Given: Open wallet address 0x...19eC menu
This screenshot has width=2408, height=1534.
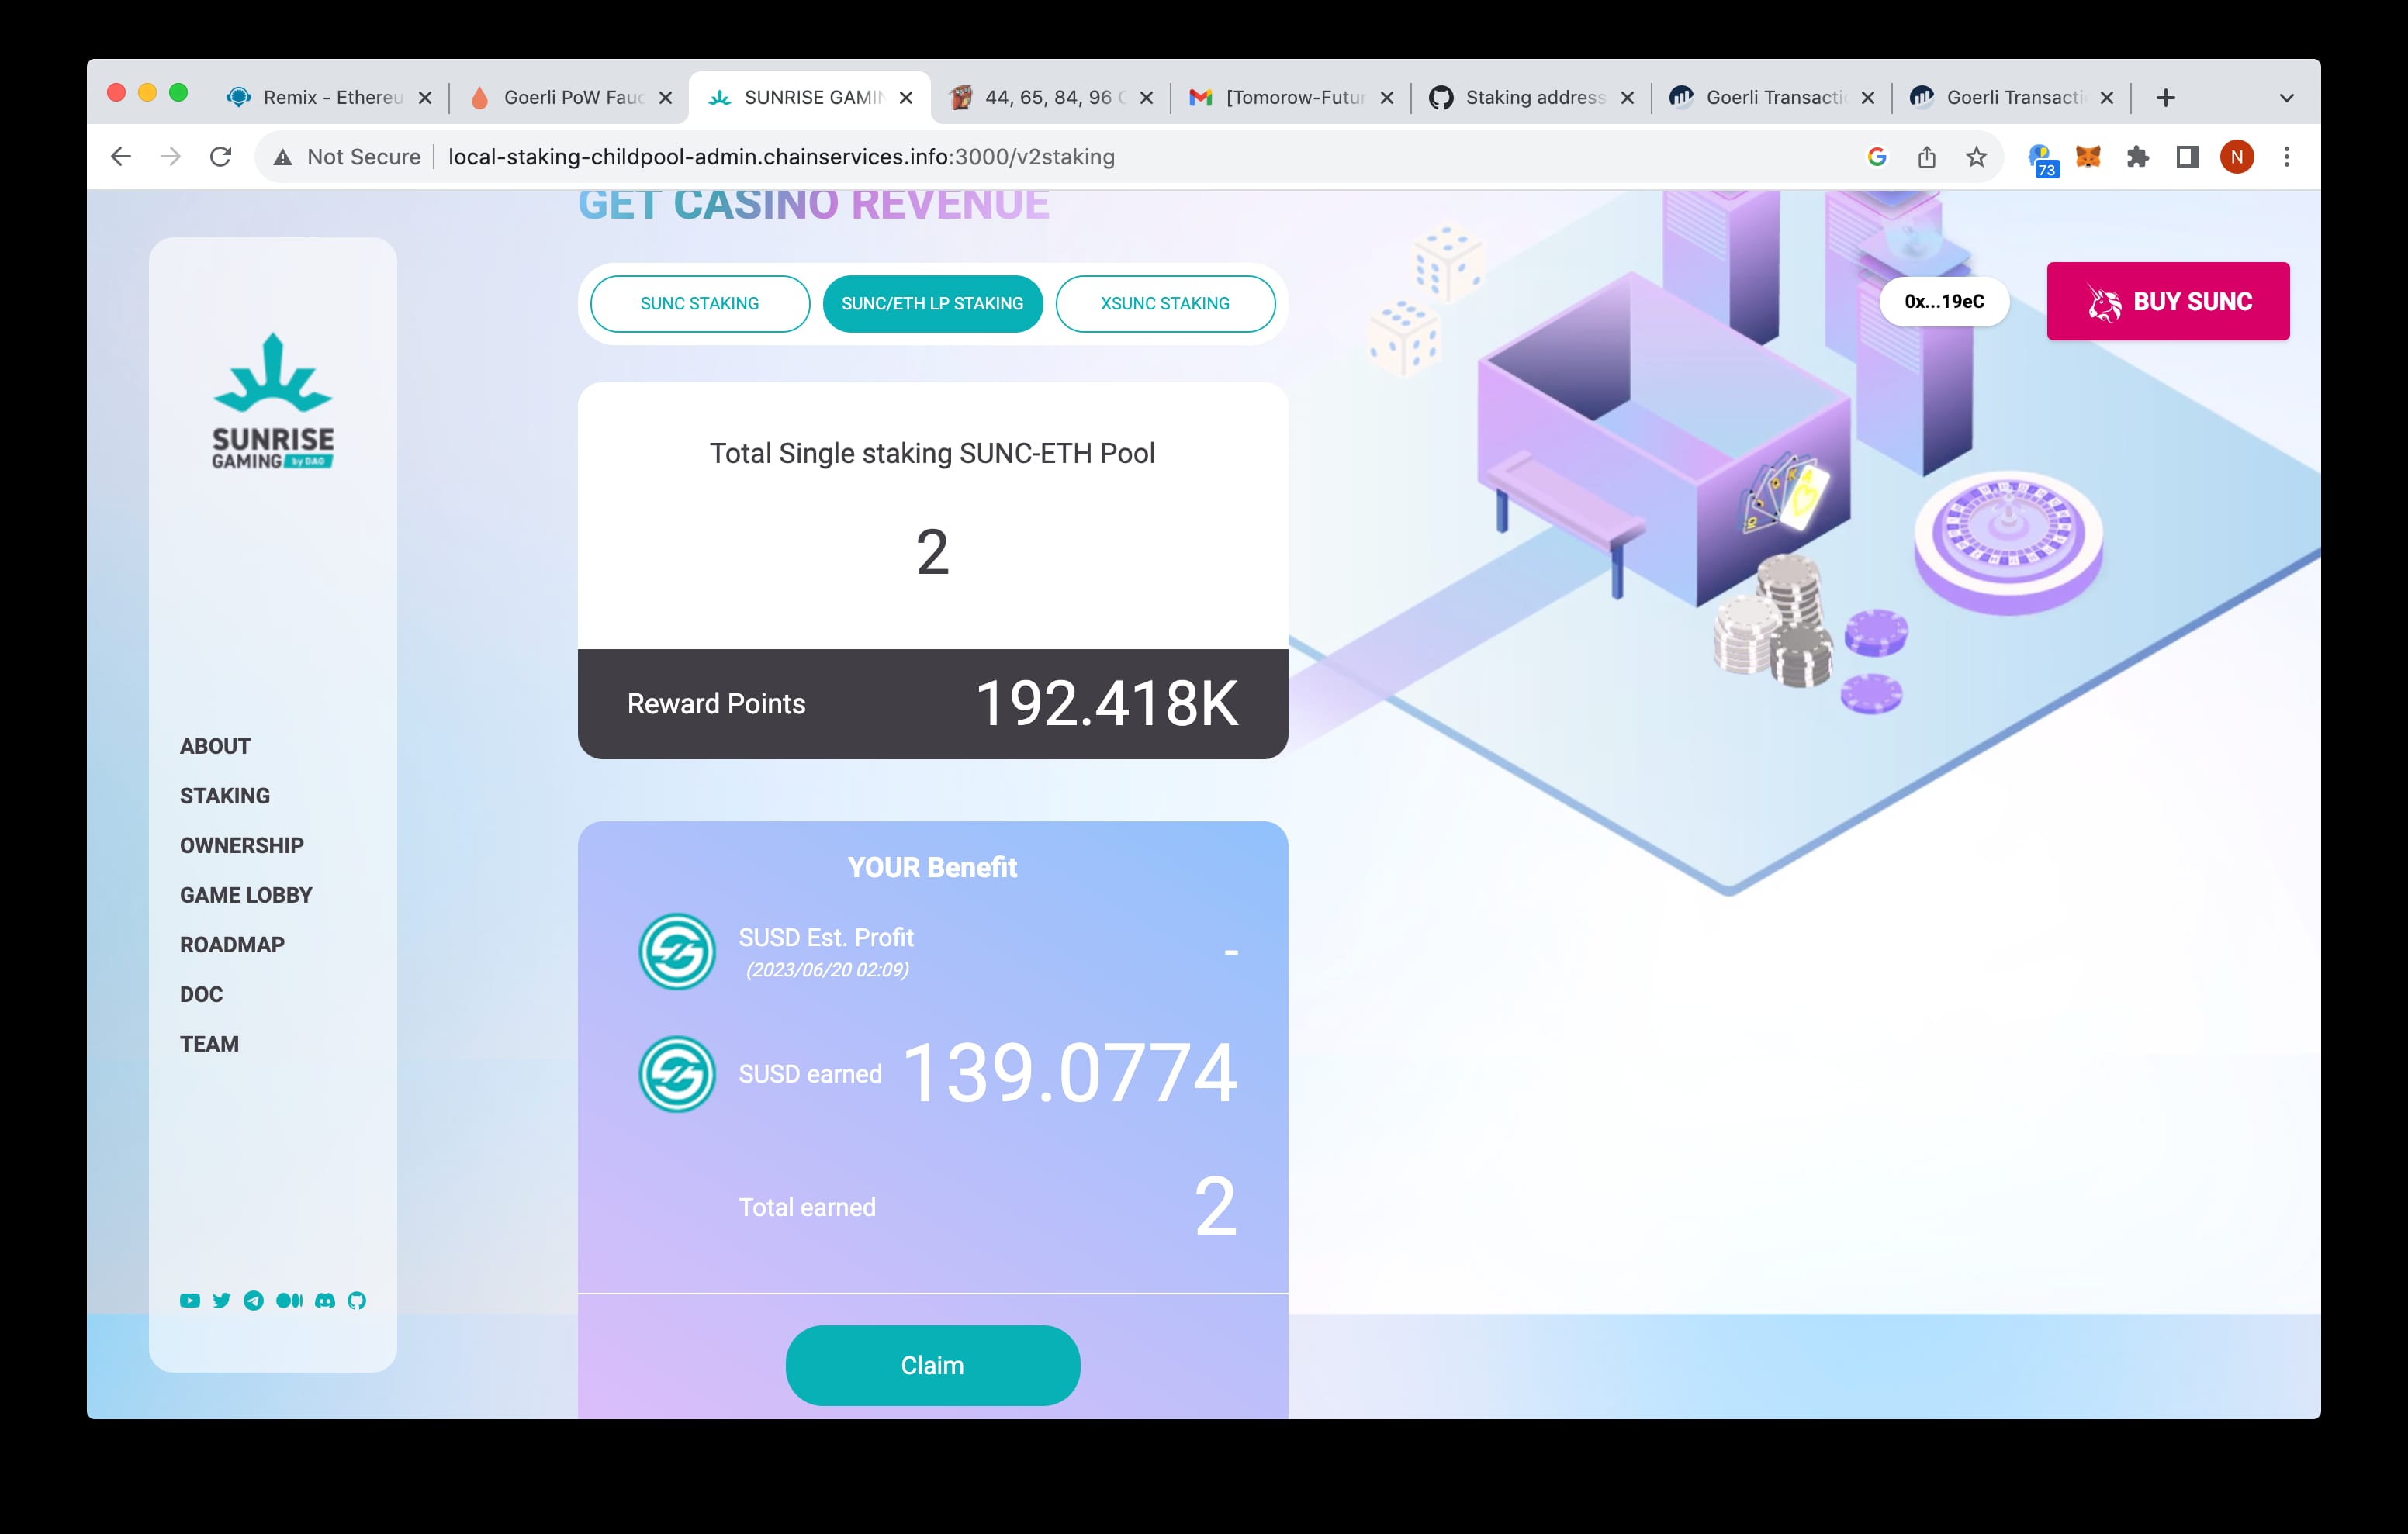Looking at the screenshot, I should (x=1943, y=301).
